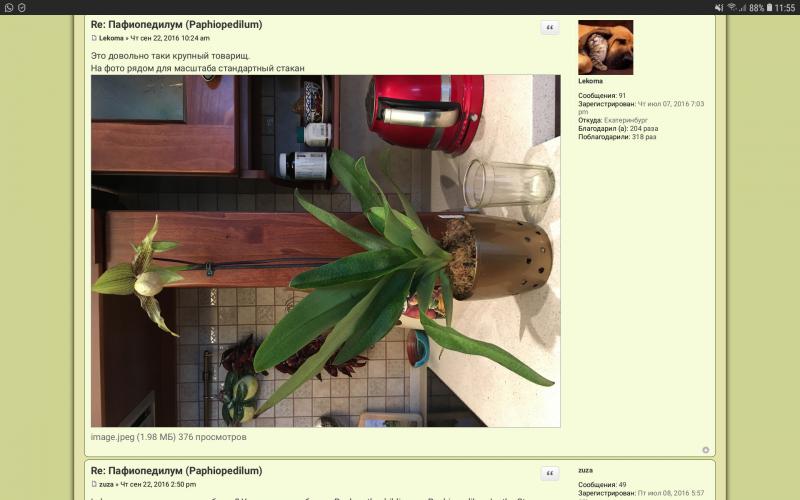Open Lekoma's avatar image

point(605,47)
